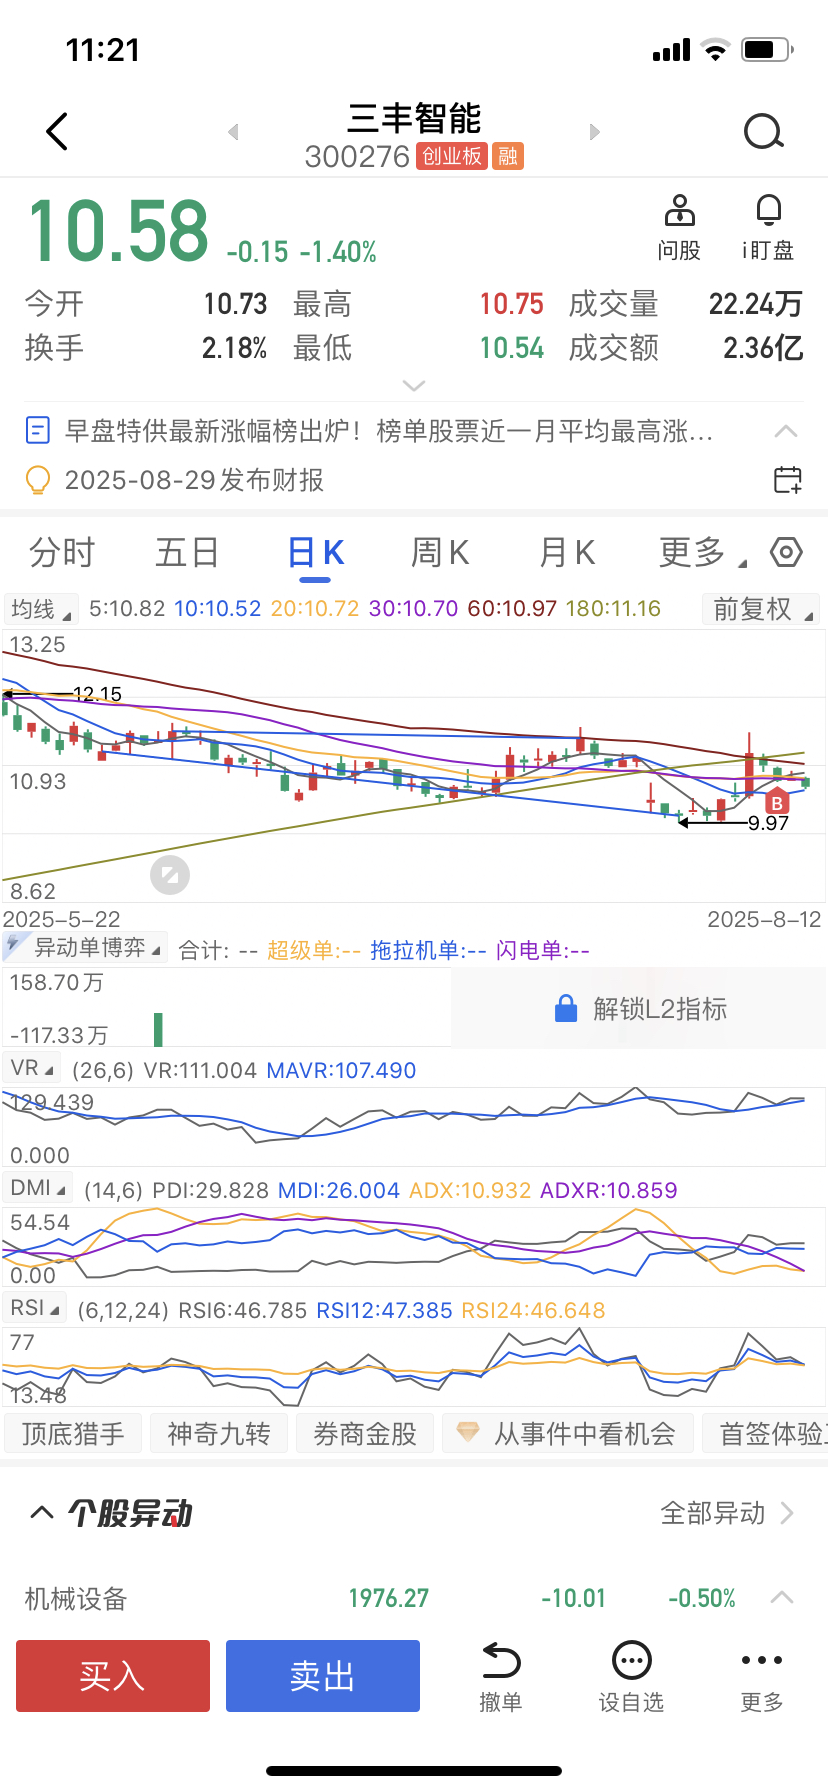828x1792 pixels.
Task: Switch to the 周K tab
Action: pyautogui.click(x=440, y=552)
